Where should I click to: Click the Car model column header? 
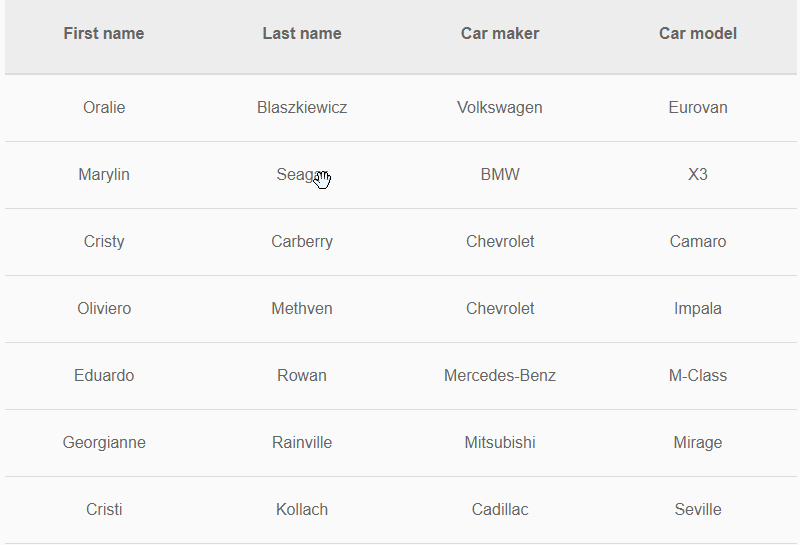(x=698, y=34)
